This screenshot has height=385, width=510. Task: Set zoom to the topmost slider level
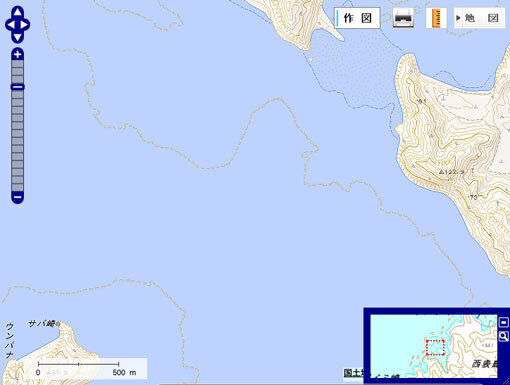click(x=17, y=64)
